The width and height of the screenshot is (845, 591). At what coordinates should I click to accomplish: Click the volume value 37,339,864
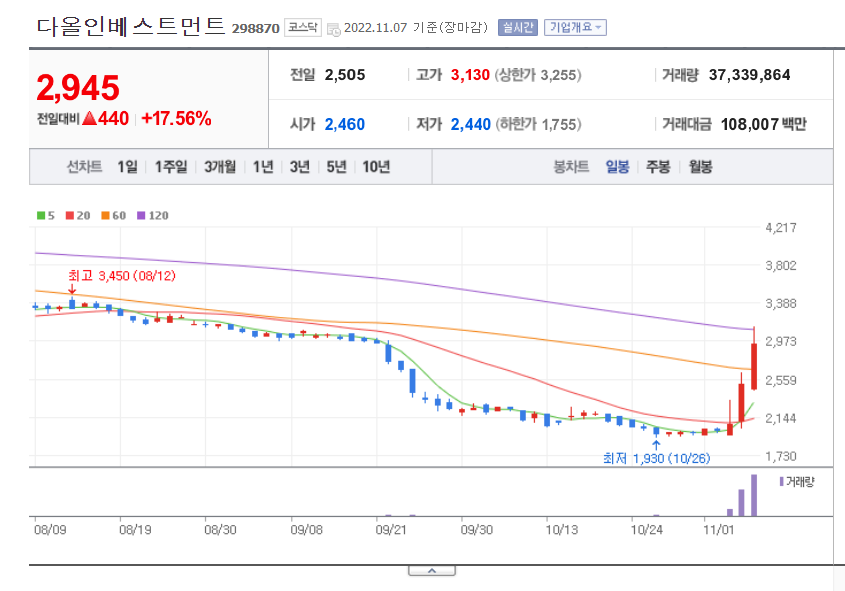pyautogui.click(x=750, y=75)
